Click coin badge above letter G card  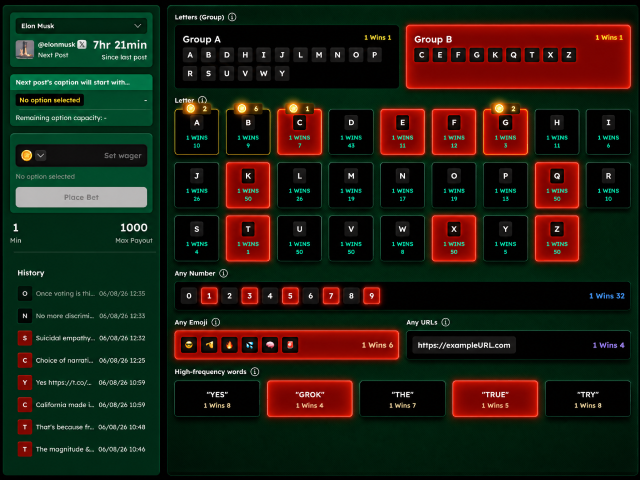[505, 109]
